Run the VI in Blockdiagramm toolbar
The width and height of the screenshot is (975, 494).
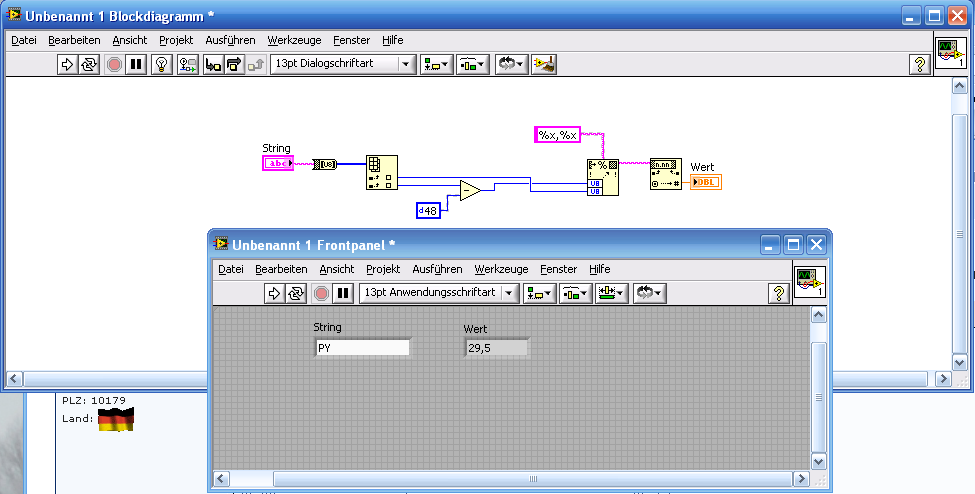(x=67, y=64)
